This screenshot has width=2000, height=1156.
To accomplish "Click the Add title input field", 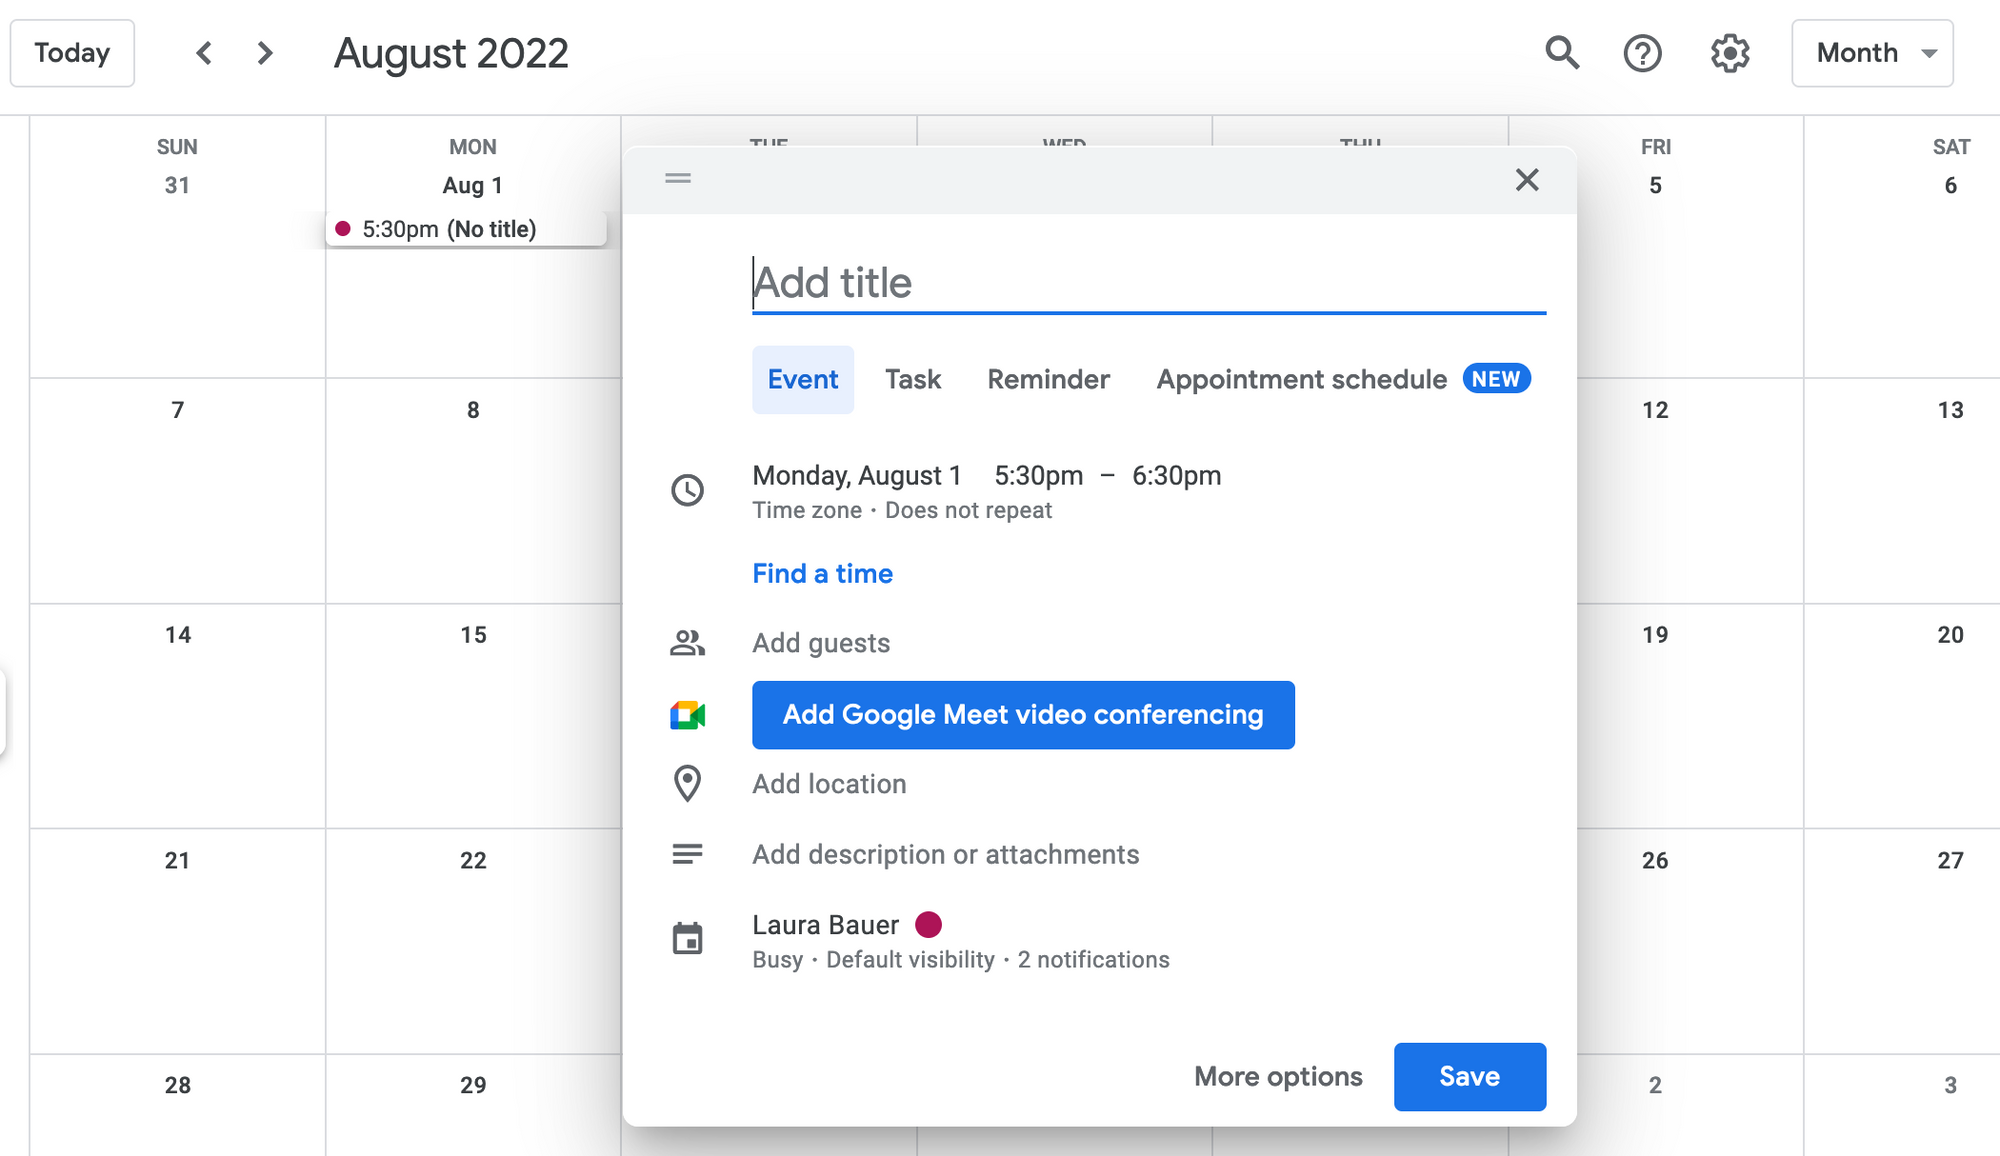I will click(1149, 282).
